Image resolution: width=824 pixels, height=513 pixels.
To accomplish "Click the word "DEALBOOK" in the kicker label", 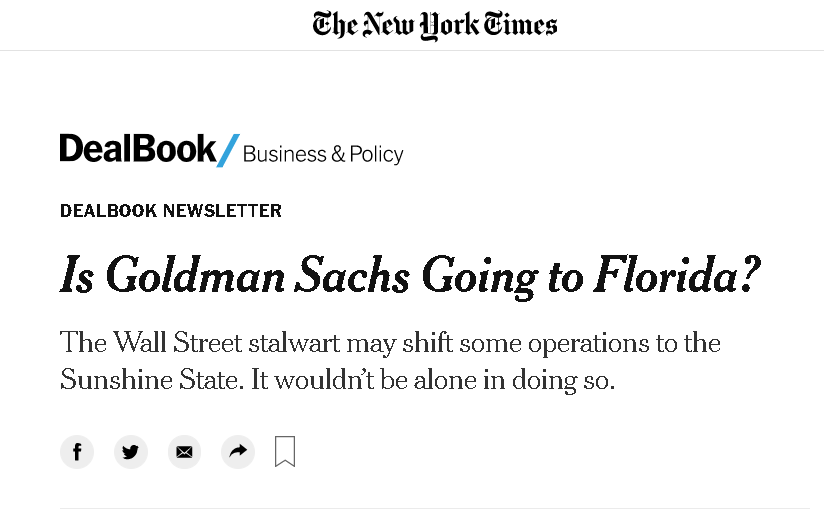I will [109, 211].
